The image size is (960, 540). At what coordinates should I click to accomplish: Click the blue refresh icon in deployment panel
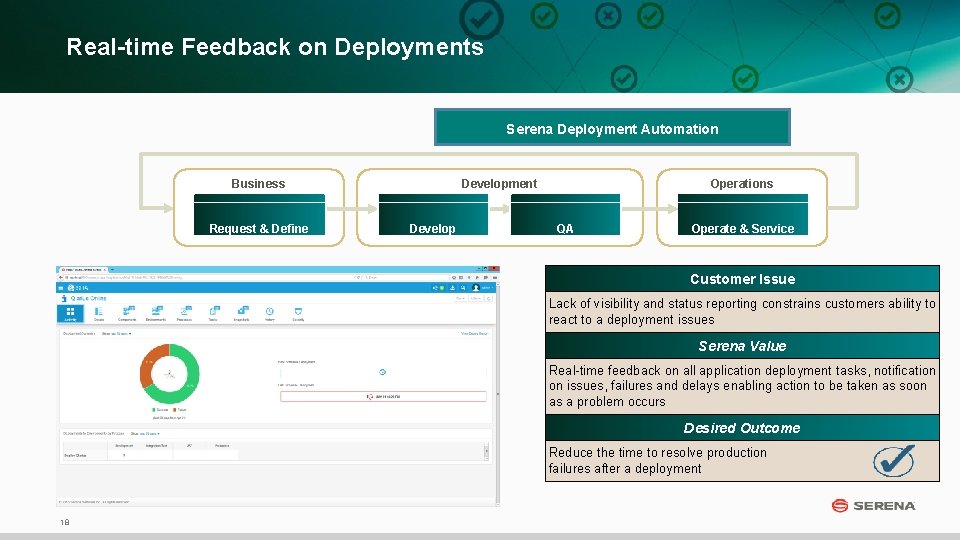383,372
